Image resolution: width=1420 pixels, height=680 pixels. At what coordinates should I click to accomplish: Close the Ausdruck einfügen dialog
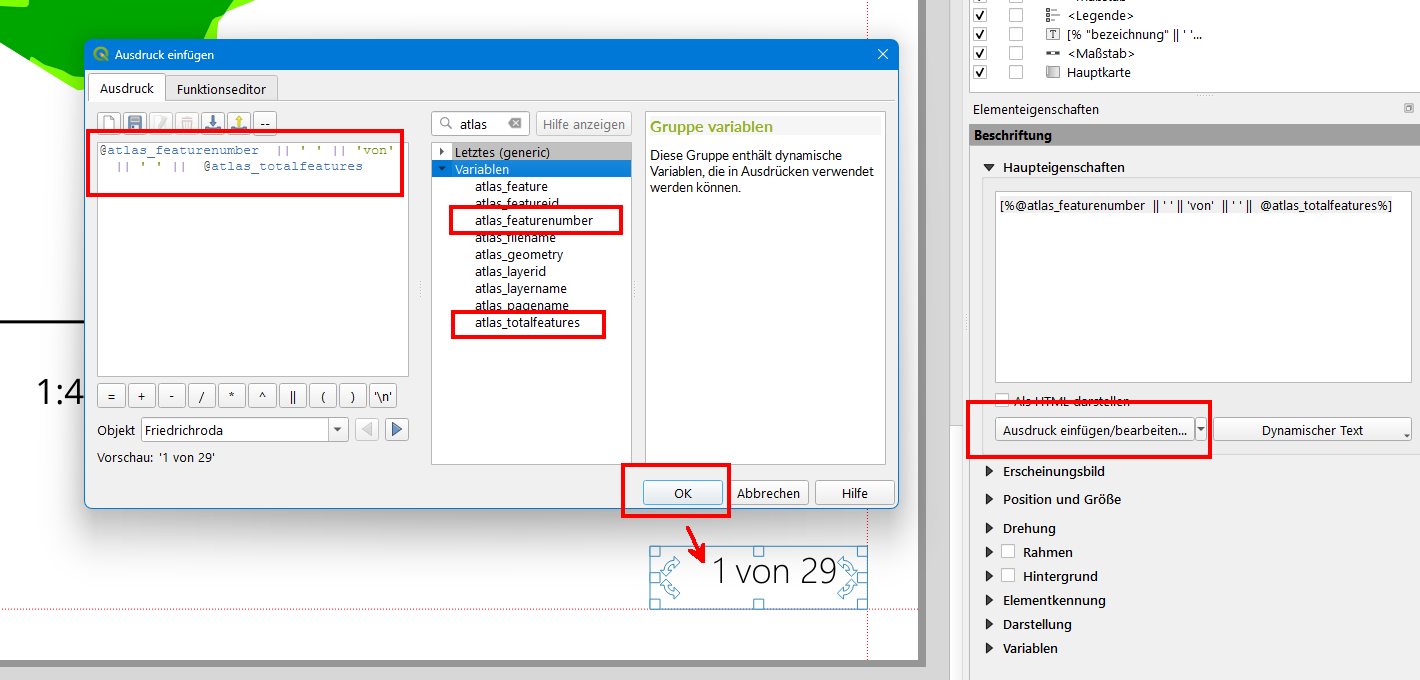click(x=882, y=54)
